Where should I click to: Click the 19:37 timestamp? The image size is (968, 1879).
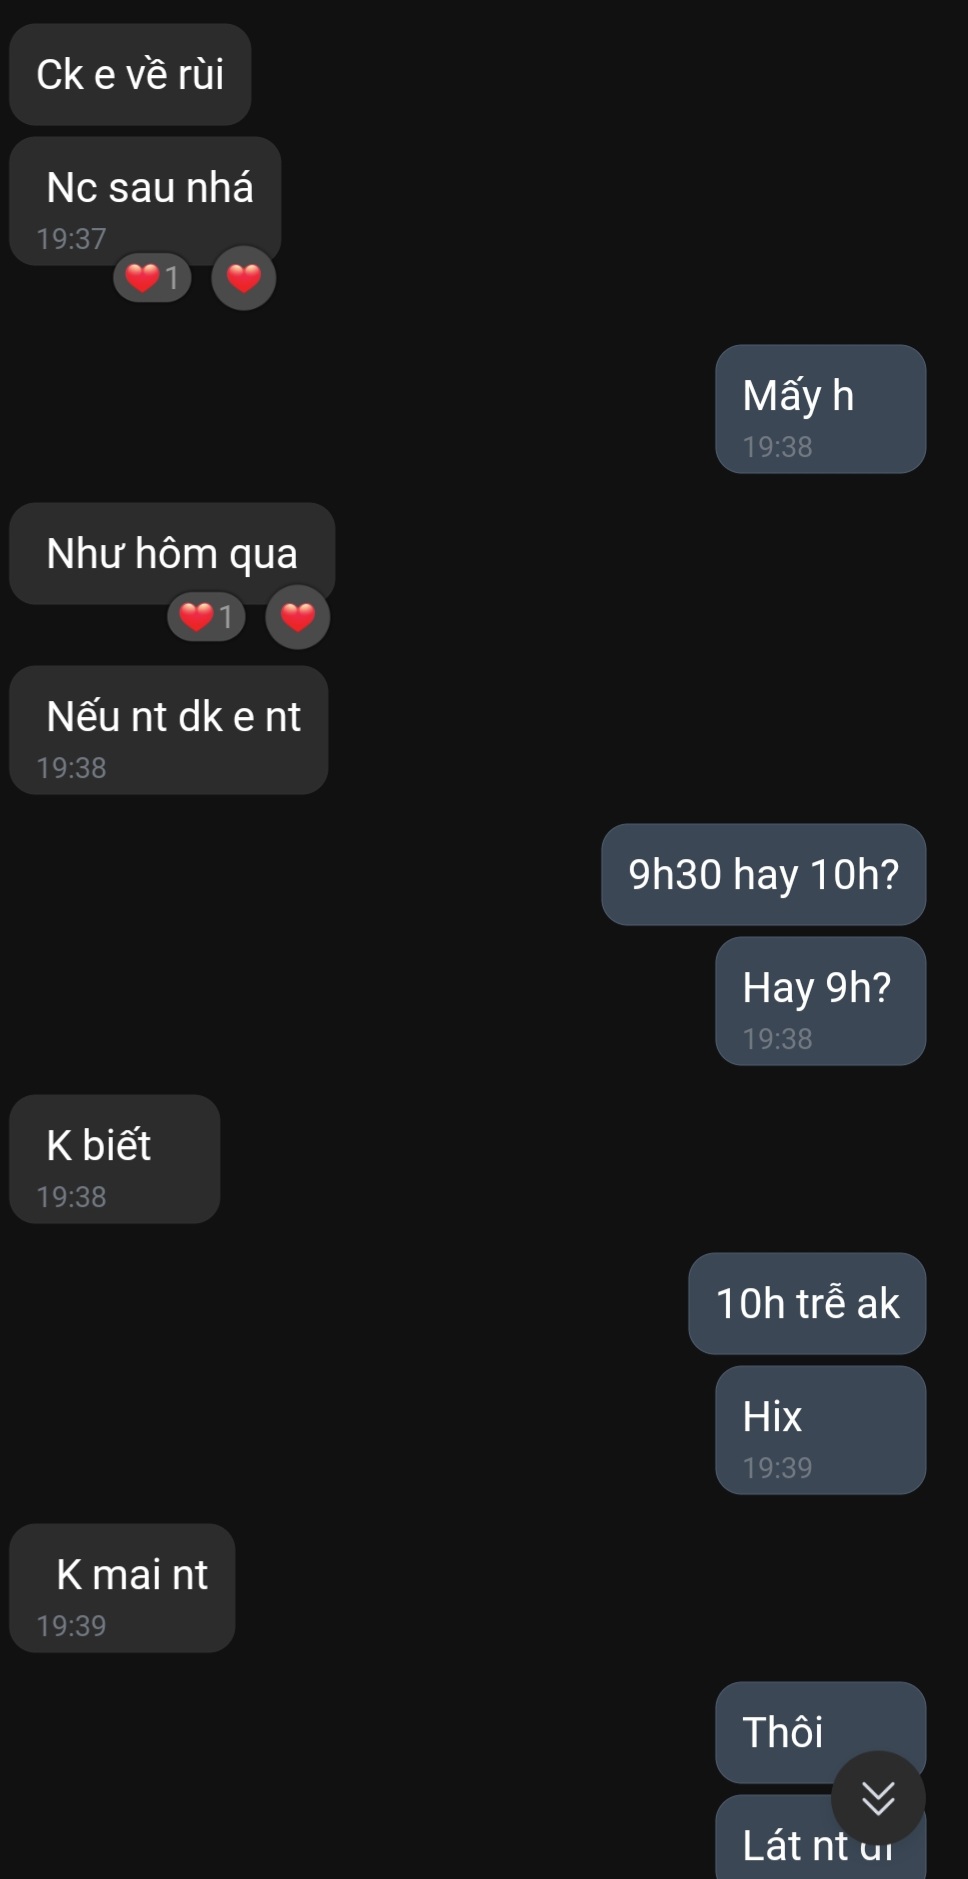click(x=71, y=239)
